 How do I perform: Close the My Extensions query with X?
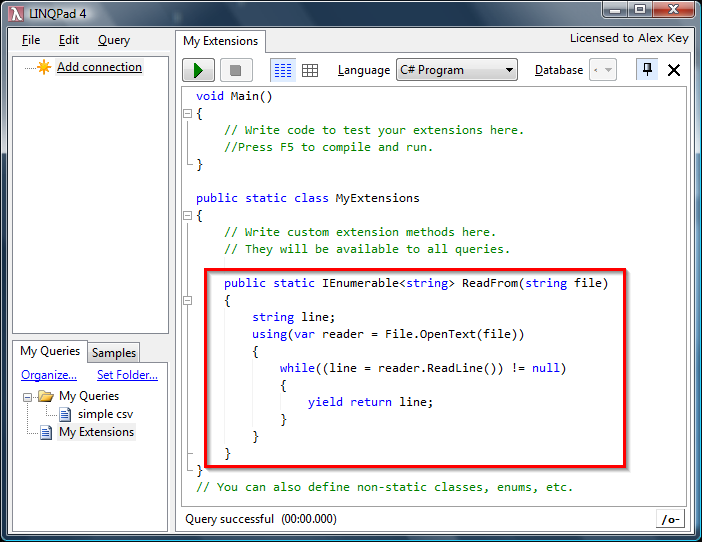pyautogui.click(x=674, y=70)
